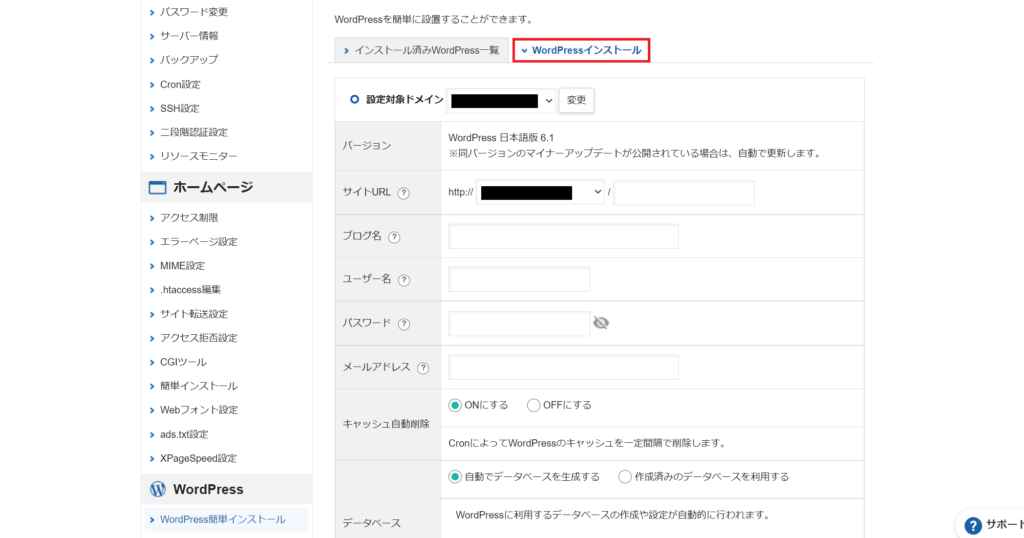The image size is (1024, 538).
Task: Click the ホームページ section window icon
Action: point(157,187)
